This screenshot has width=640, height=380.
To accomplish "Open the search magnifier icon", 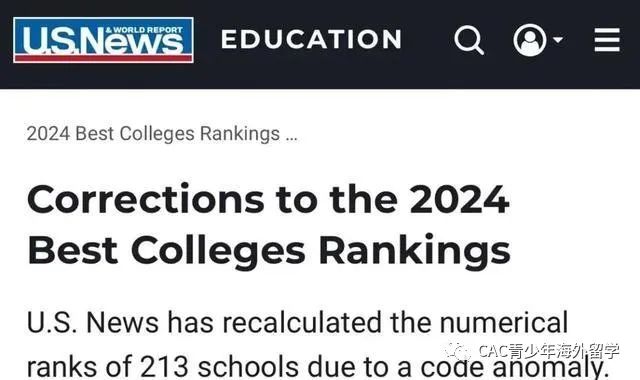I will (469, 40).
